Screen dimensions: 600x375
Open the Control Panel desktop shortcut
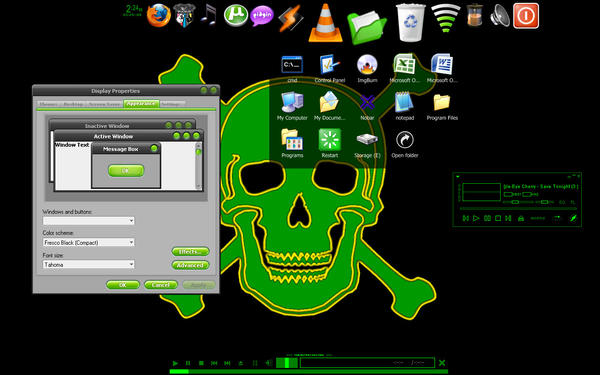point(329,69)
